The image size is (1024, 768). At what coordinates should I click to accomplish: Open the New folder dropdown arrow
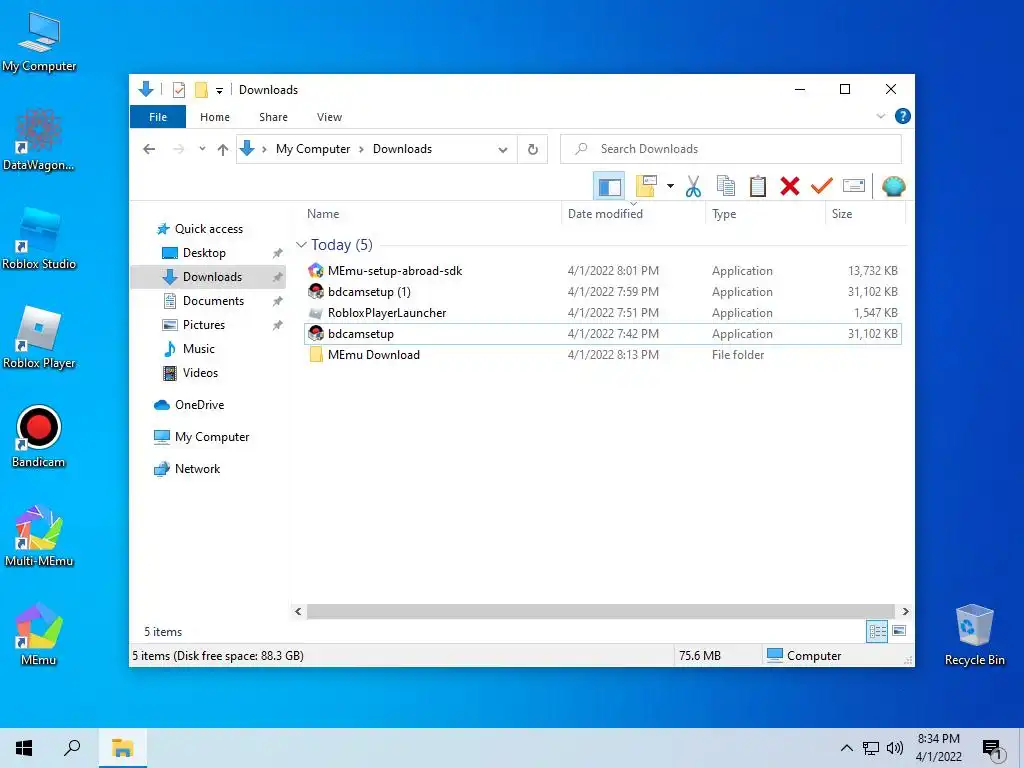670,186
